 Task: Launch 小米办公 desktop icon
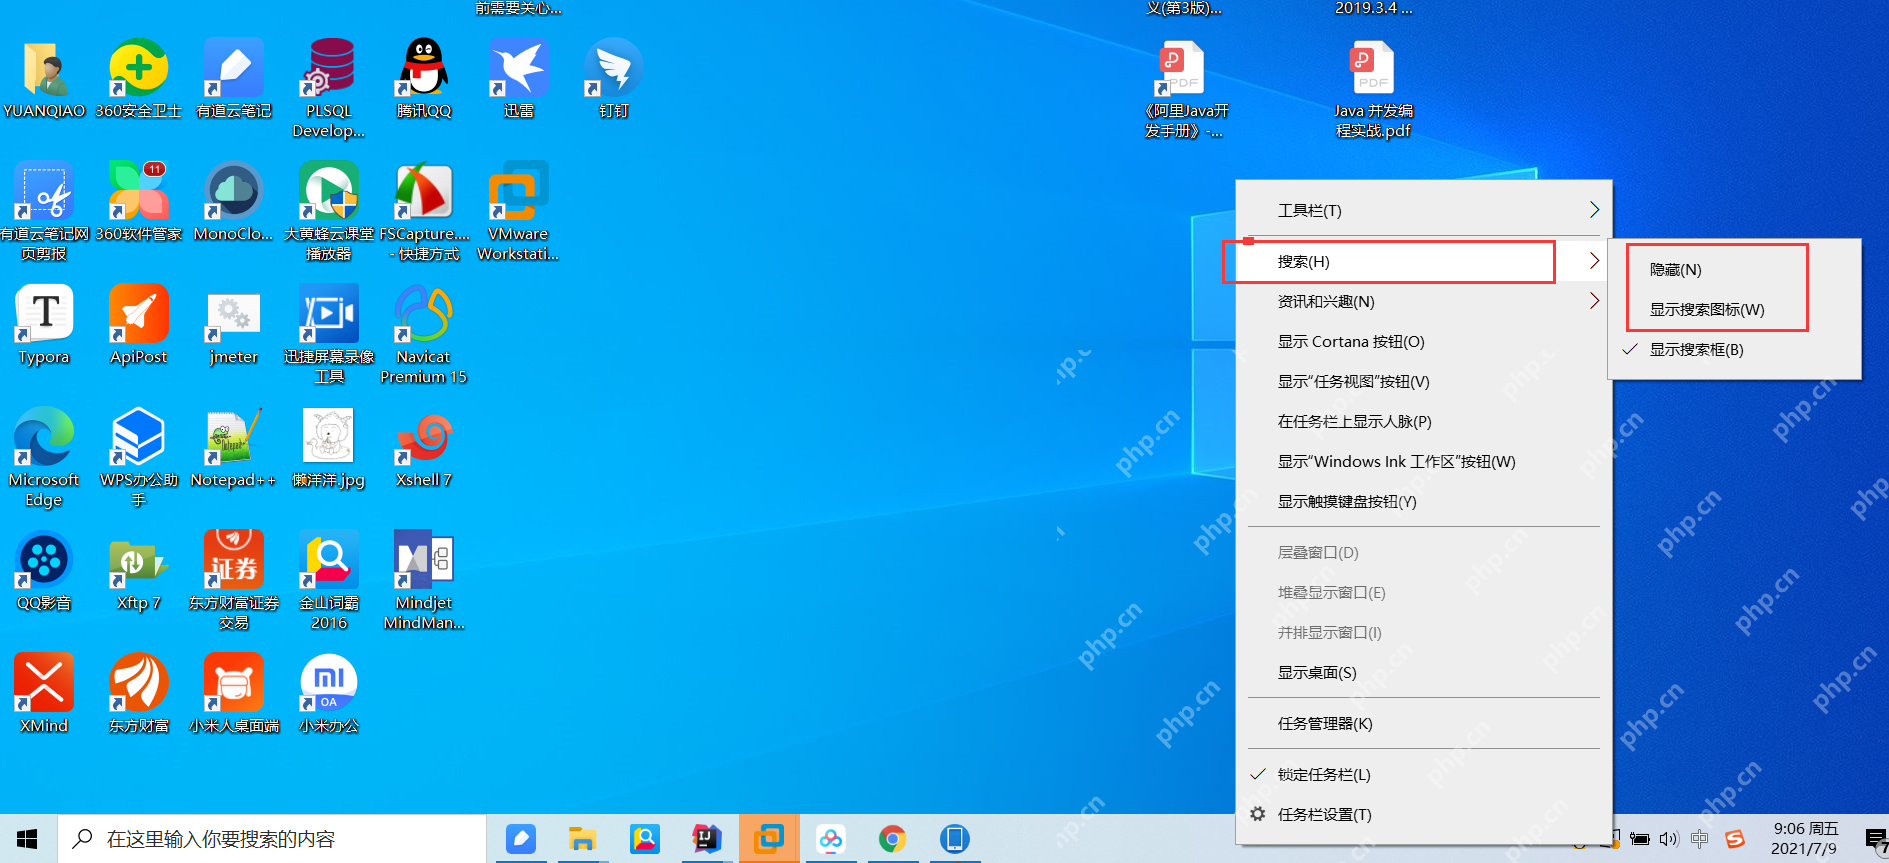(329, 683)
